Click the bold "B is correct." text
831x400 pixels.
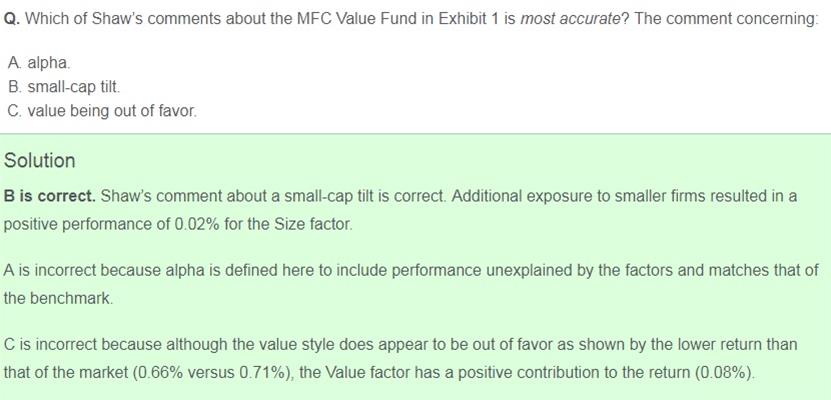pos(49,195)
